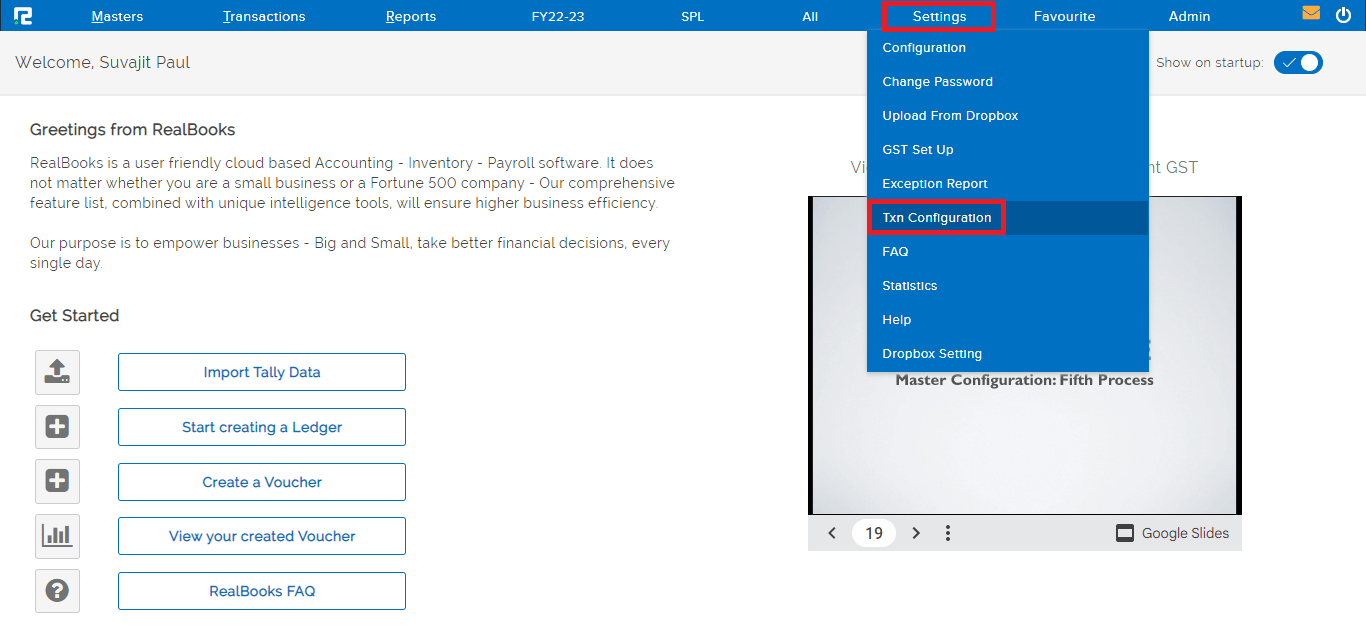Toggle the Show on startup switch
Viewport: 1366px width, 625px height.
[x=1298, y=62]
